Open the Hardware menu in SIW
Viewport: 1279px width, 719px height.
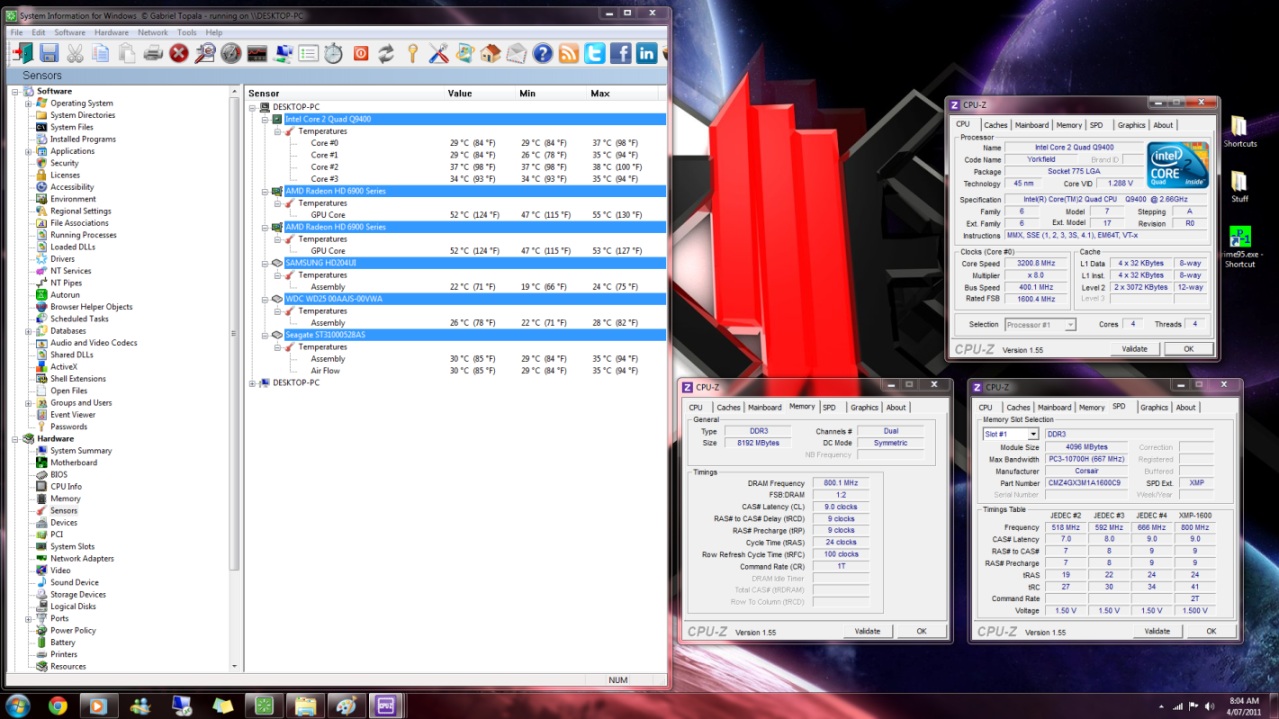(112, 32)
